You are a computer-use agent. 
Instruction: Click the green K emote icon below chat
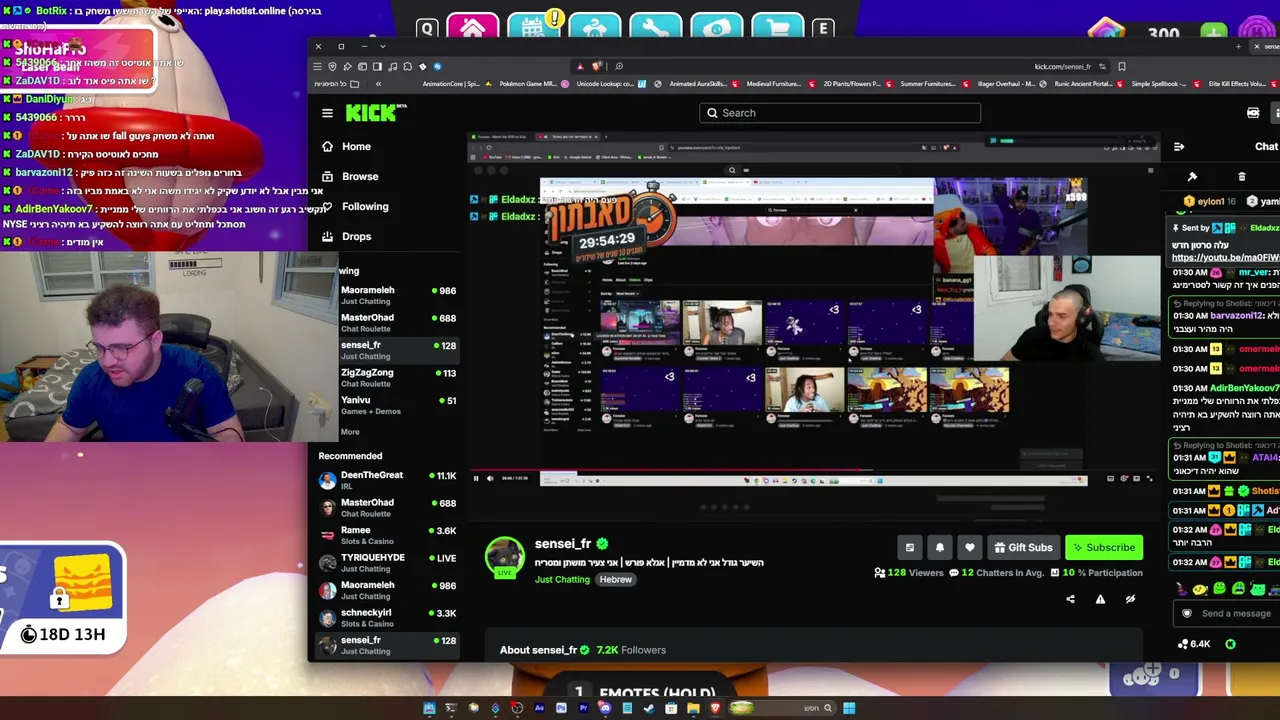(1230, 644)
